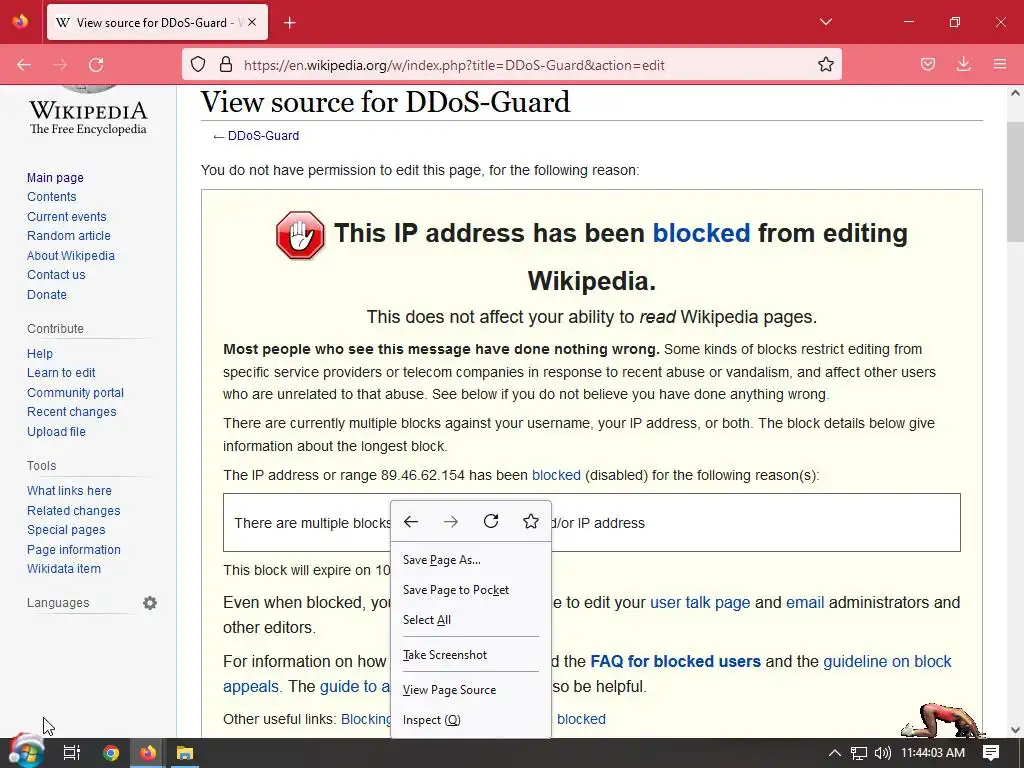Open Current events in sidebar
Screen dimensions: 1024x768
pyautogui.click(x=67, y=217)
